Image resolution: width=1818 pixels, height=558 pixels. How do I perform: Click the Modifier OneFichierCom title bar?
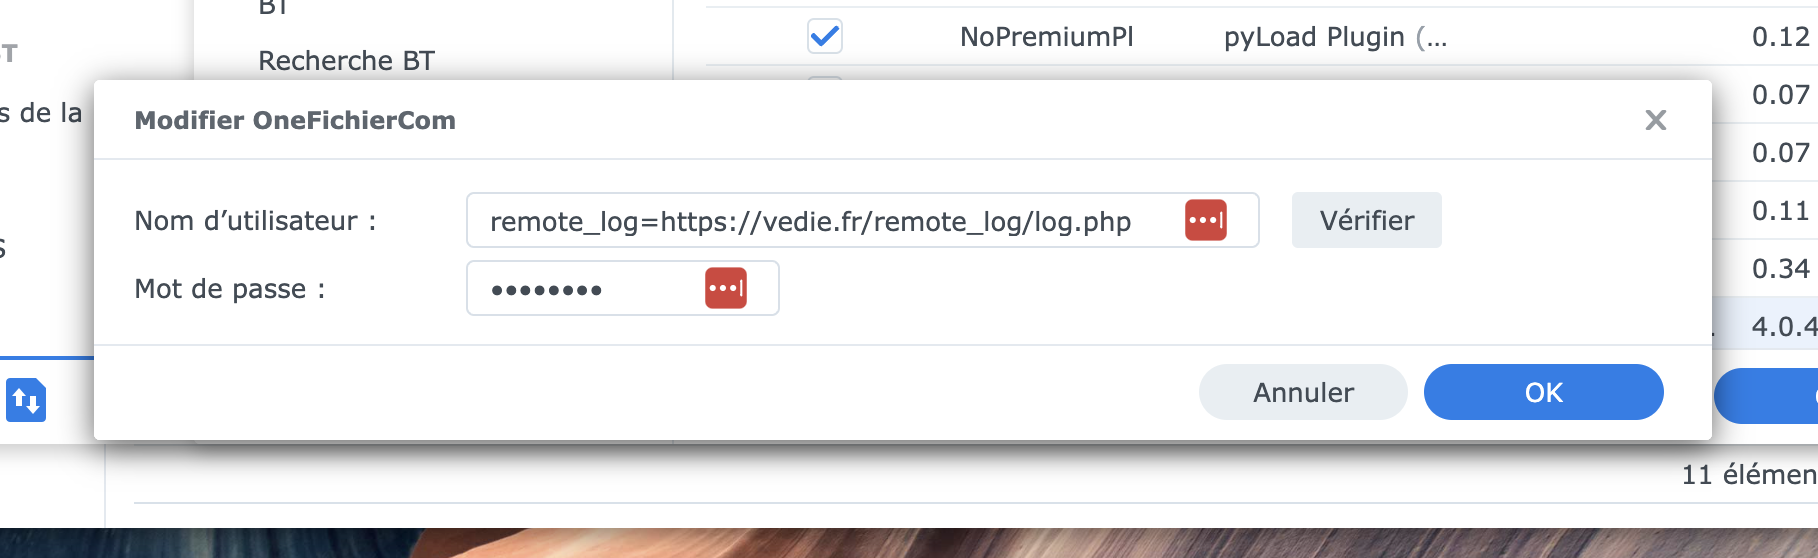click(902, 120)
